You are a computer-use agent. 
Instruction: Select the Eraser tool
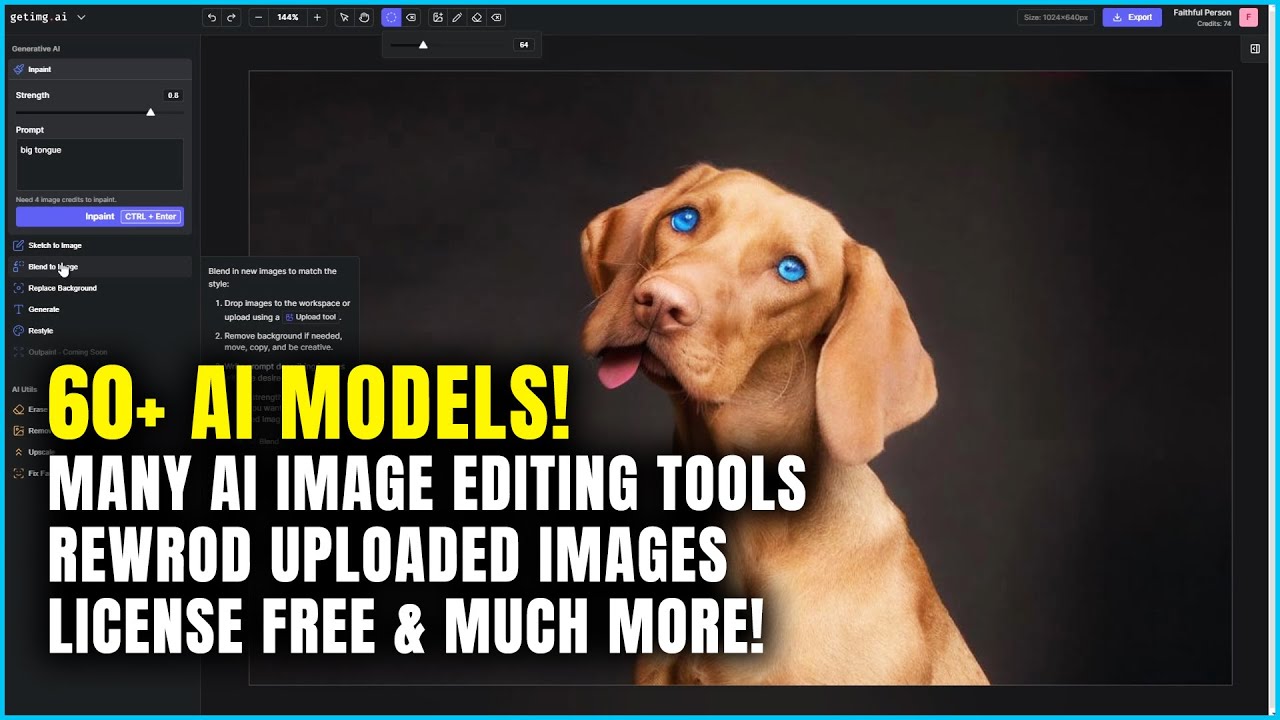pos(477,16)
